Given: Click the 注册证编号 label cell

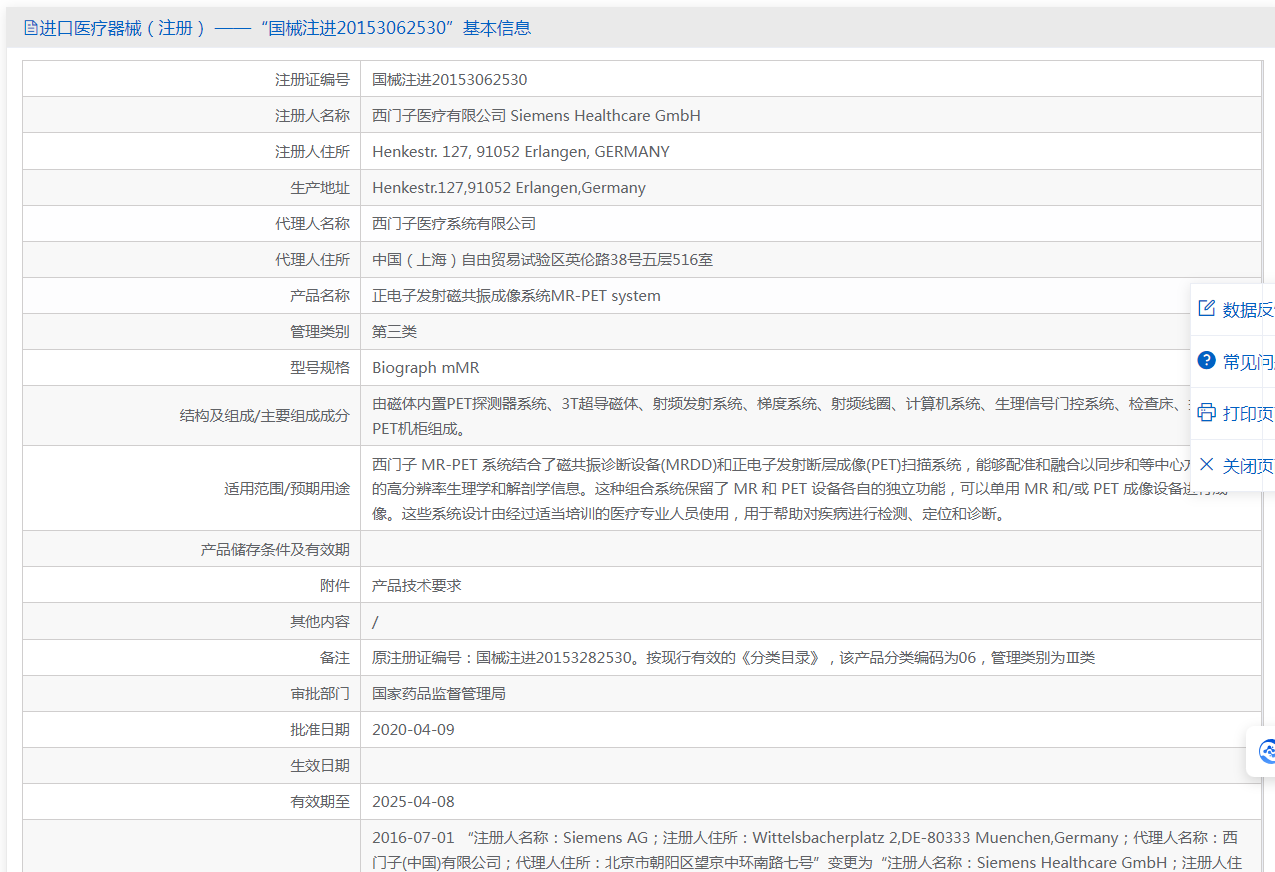Looking at the screenshot, I should point(192,79).
